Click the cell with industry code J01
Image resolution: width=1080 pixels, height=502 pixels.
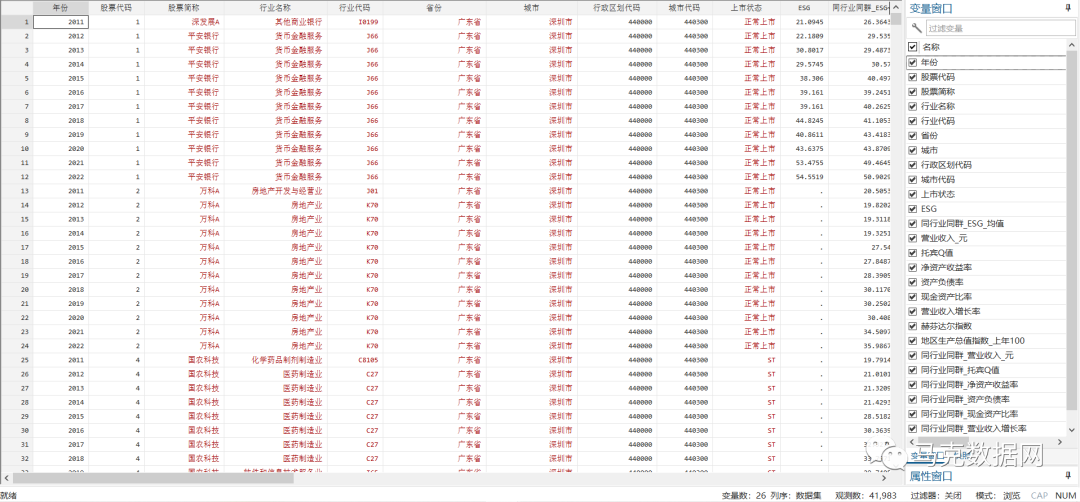[x=355, y=191]
